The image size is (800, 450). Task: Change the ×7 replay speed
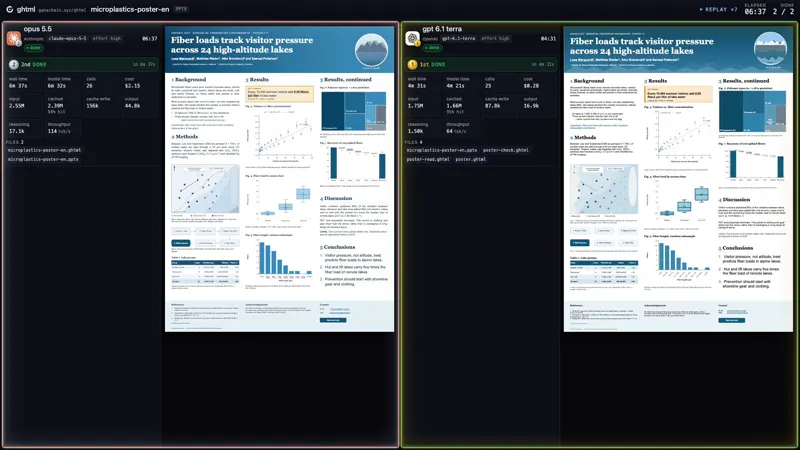[x=734, y=9]
